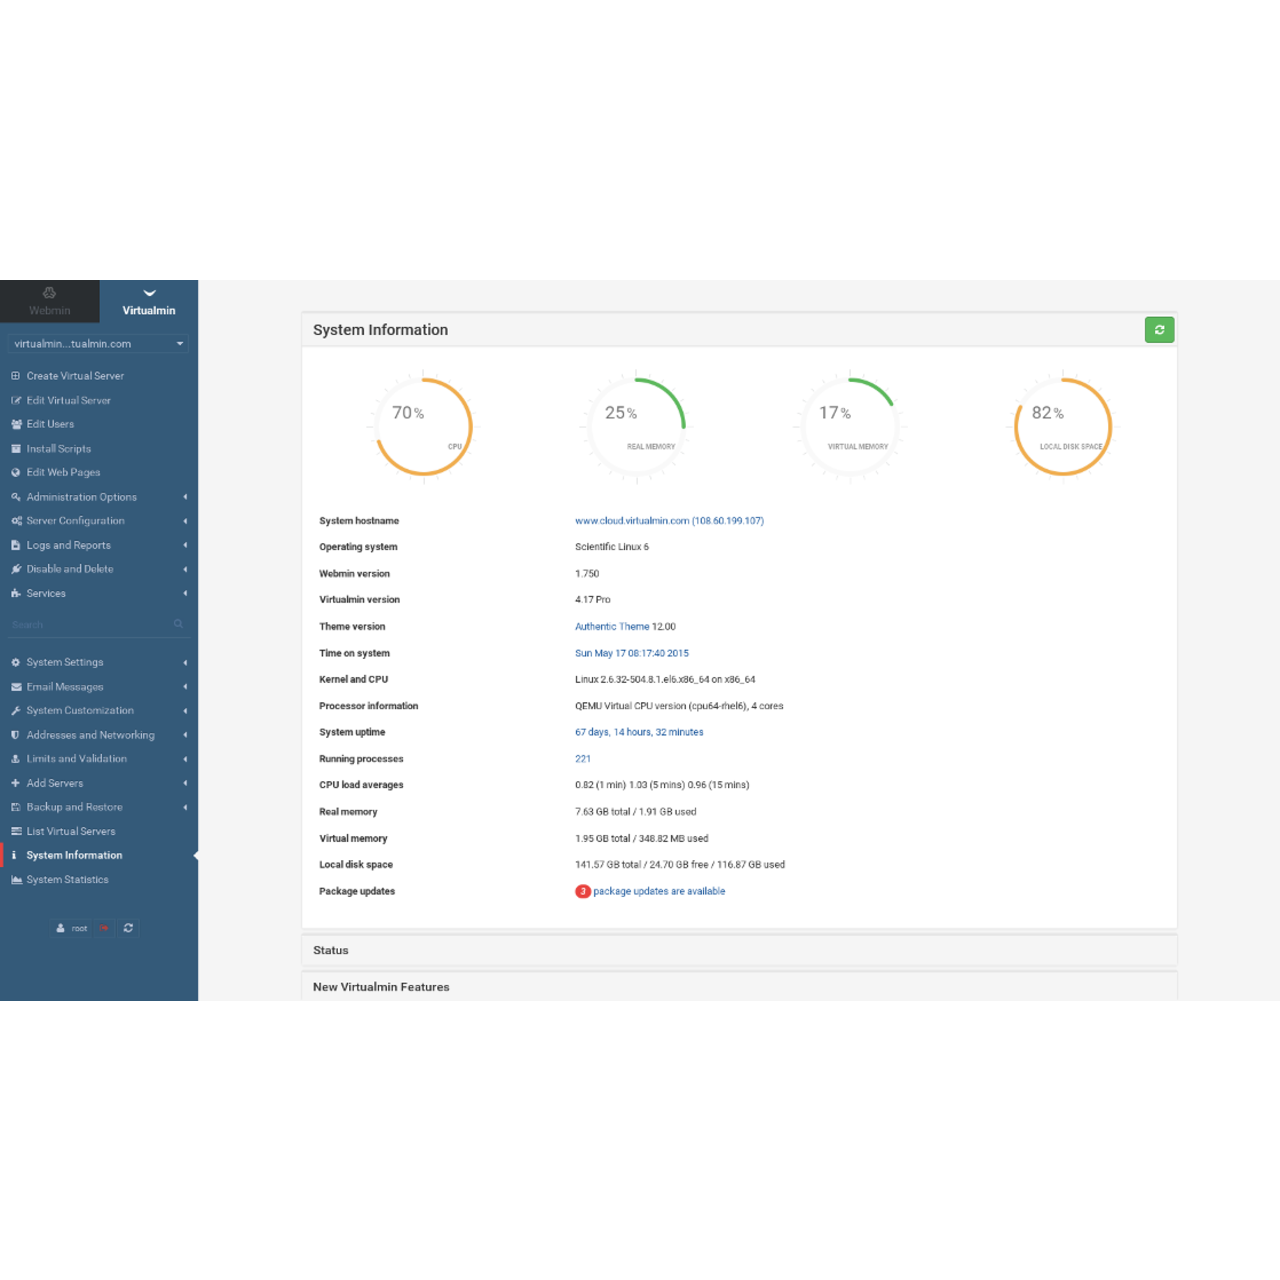1280x1280 pixels.
Task: Click the "7.63 GB total / 1.91 GB used" value
Action: 636,812
